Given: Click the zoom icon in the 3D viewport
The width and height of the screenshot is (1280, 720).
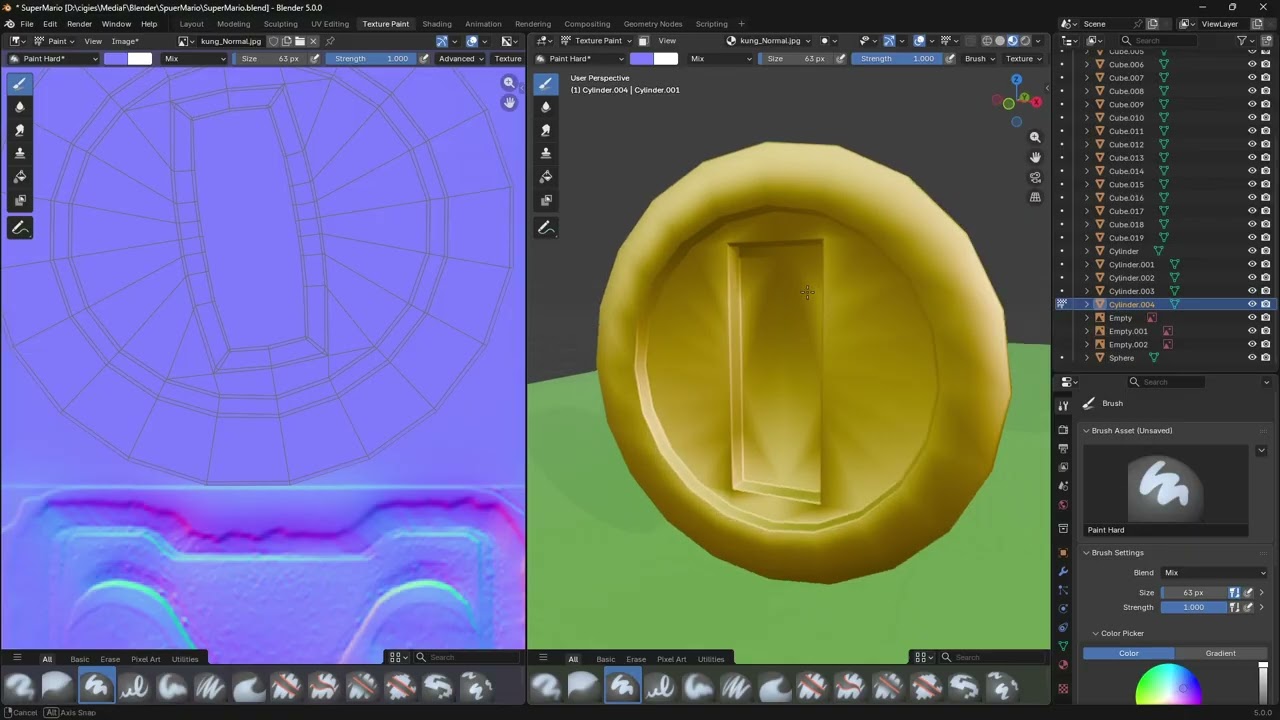Looking at the screenshot, I should pos(1035,137).
